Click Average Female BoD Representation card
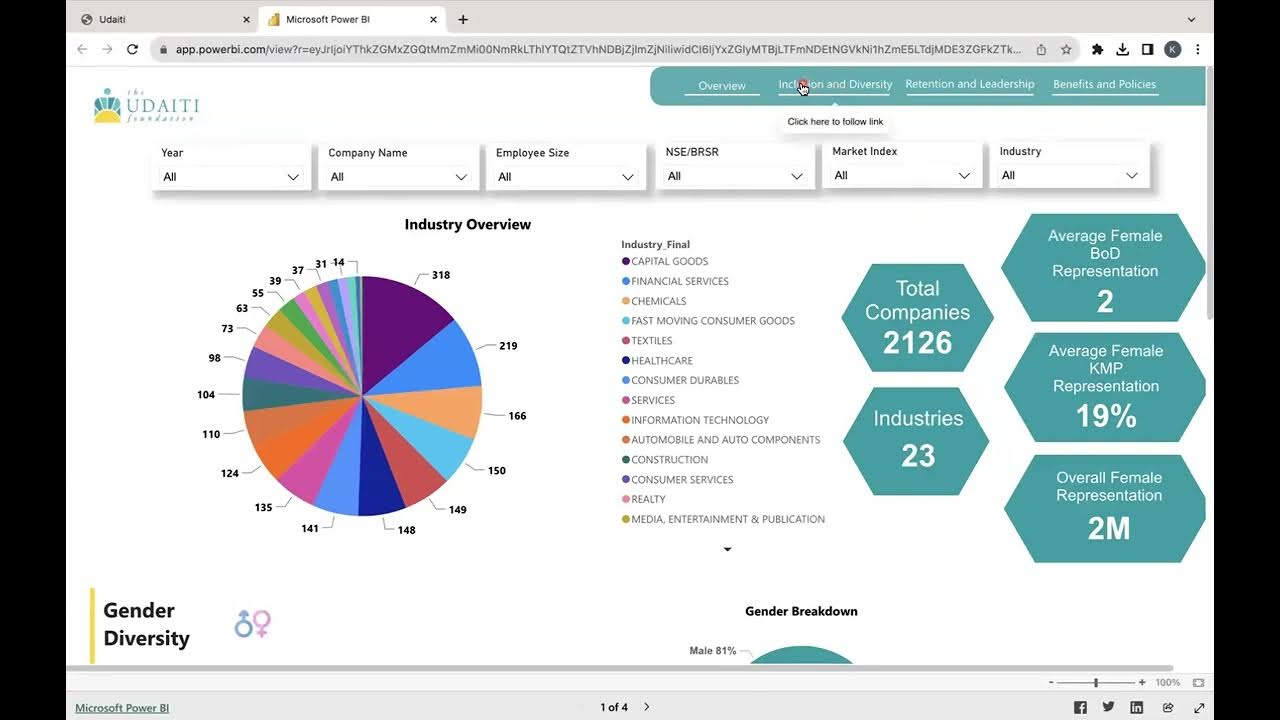1280x720 pixels. (x=1104, y=268)
